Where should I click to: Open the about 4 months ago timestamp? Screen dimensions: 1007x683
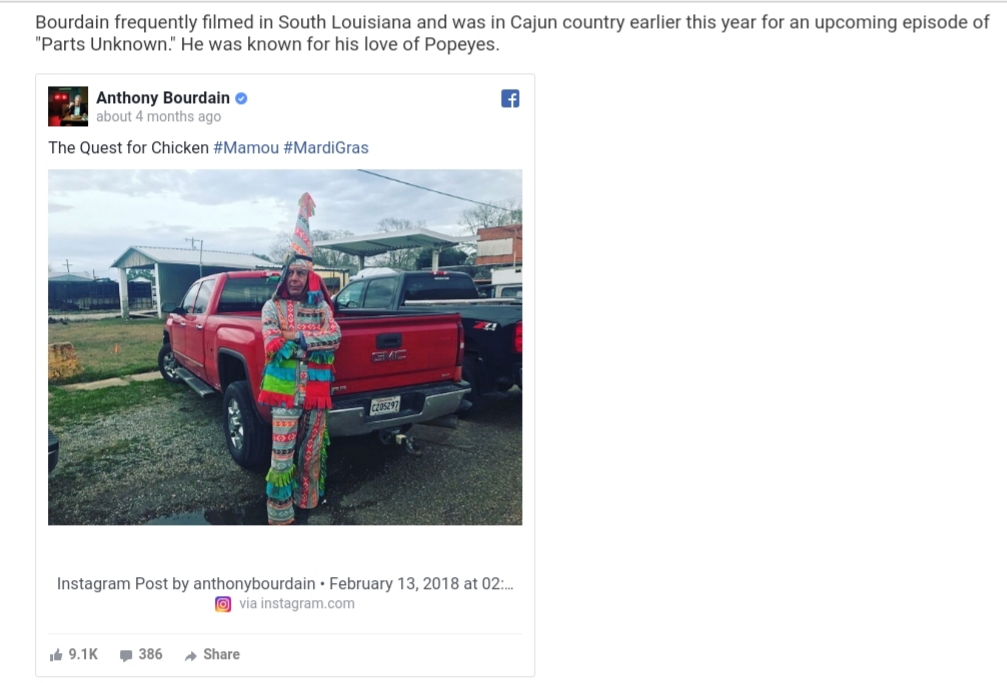coord(159,117)
